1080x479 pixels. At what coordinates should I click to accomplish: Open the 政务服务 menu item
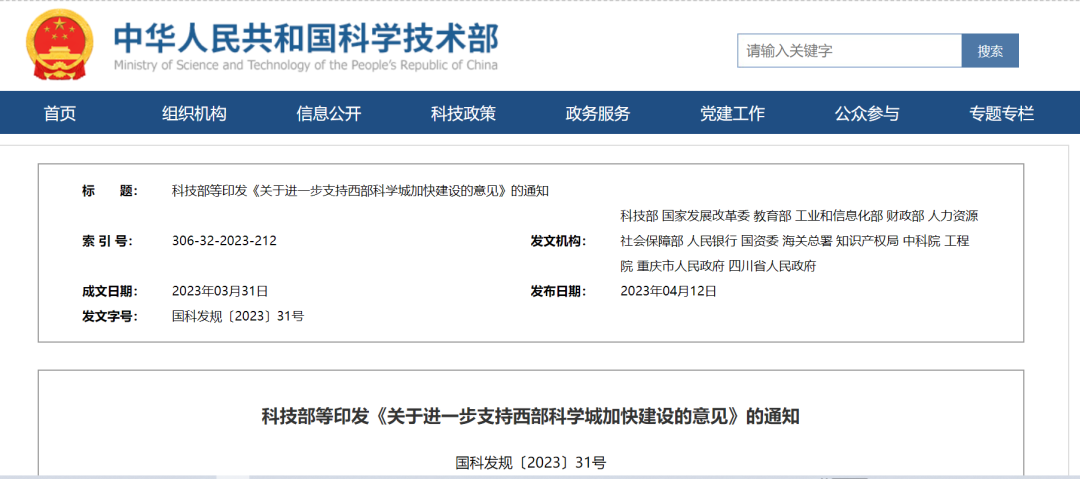click(598, 114)
